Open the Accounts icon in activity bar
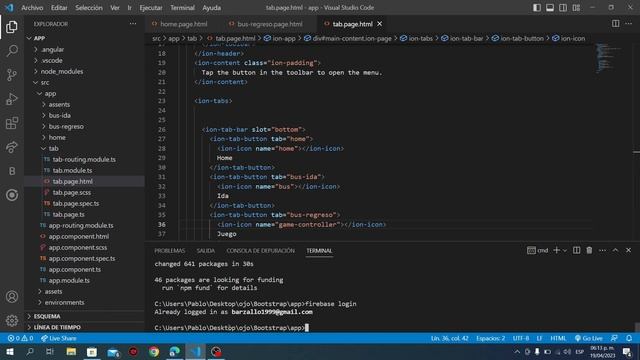The height and width of the screenshot is (360, 640). click(x=12, y=297)
